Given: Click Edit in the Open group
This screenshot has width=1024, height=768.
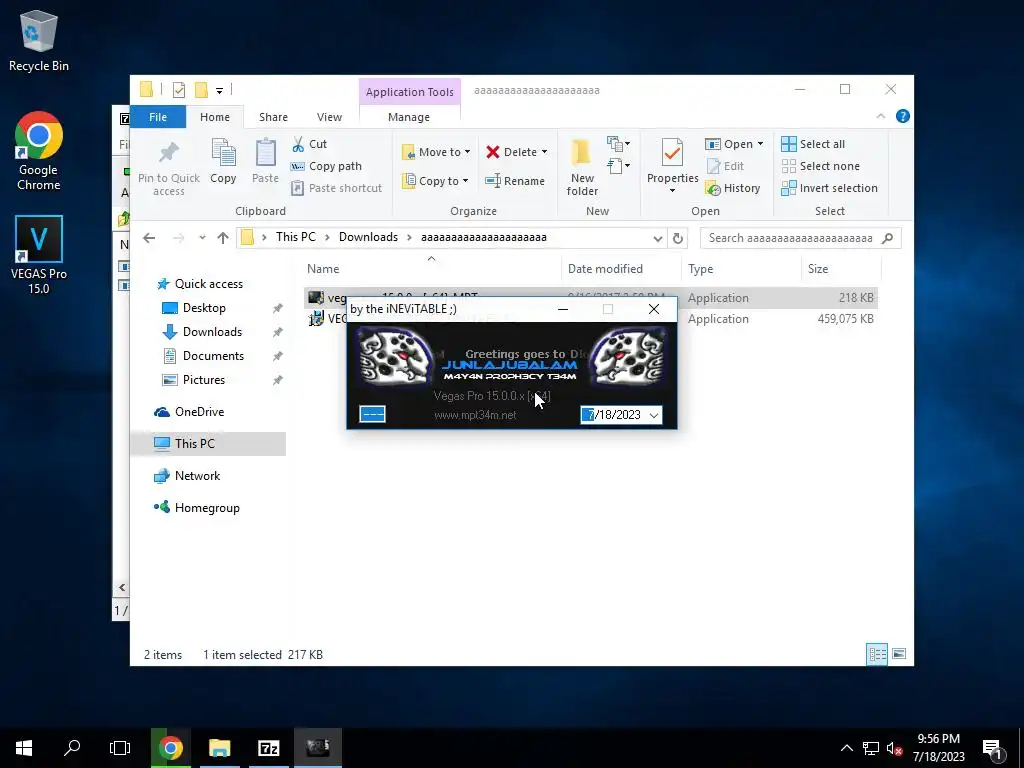Looking at the screenshot, I should [725, 167].
